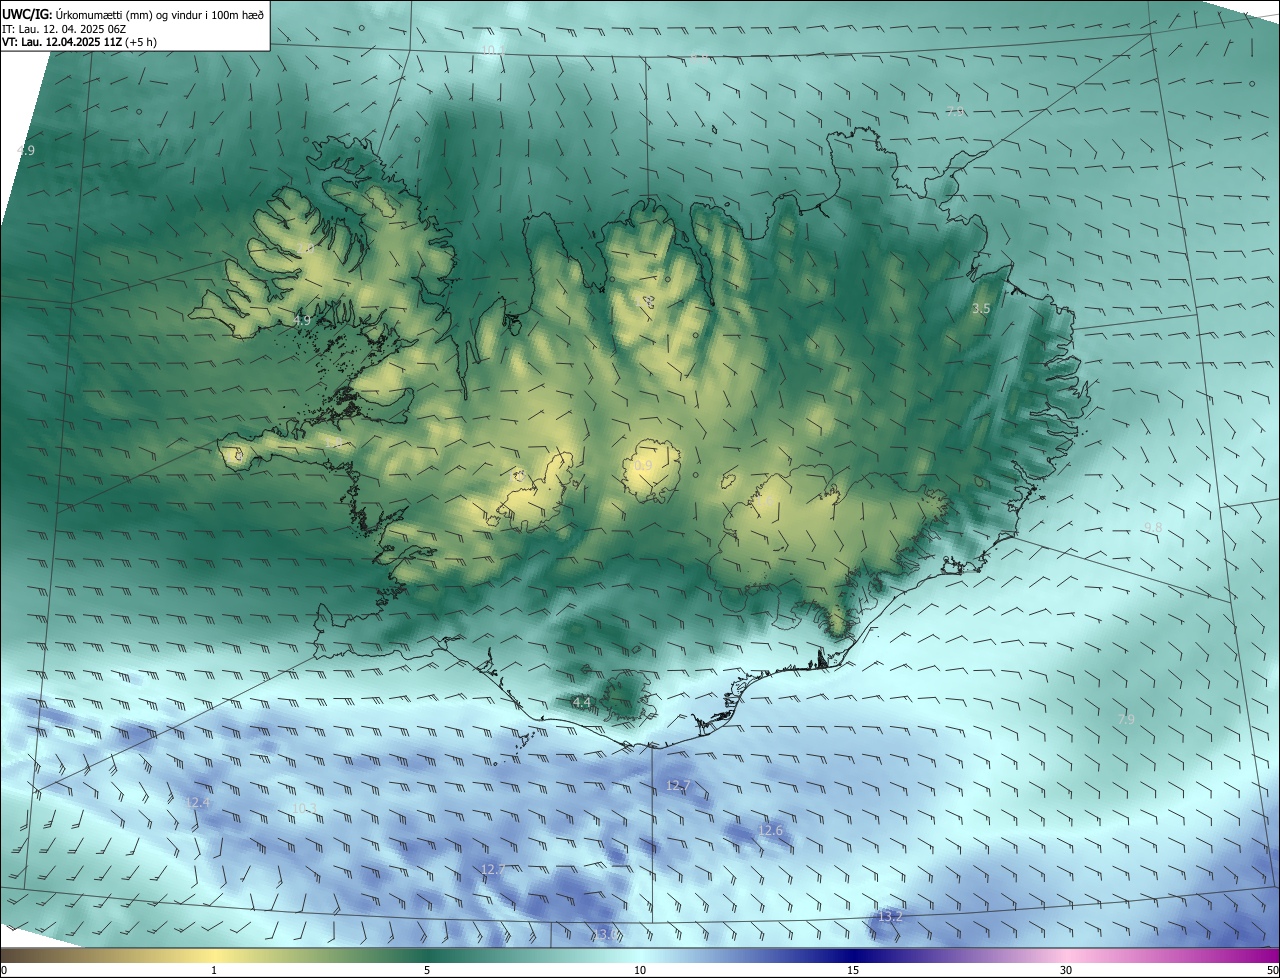The width and height of the screenshot is (1280, 978).
Task: Click the "12.6" value label
Action: (x=770, y=830)
